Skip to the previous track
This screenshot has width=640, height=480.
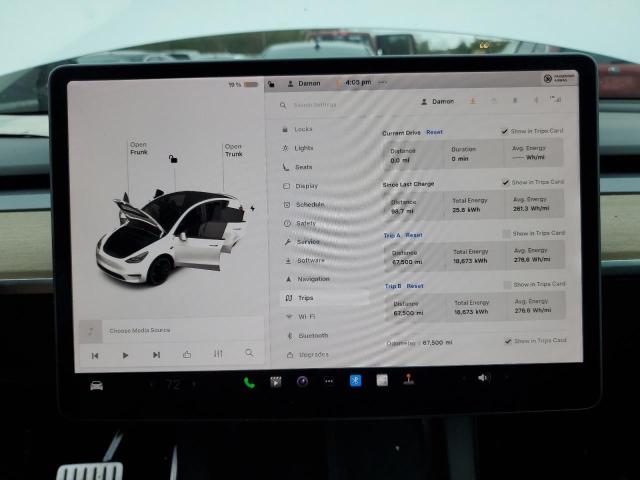click(x=95, y=356)
